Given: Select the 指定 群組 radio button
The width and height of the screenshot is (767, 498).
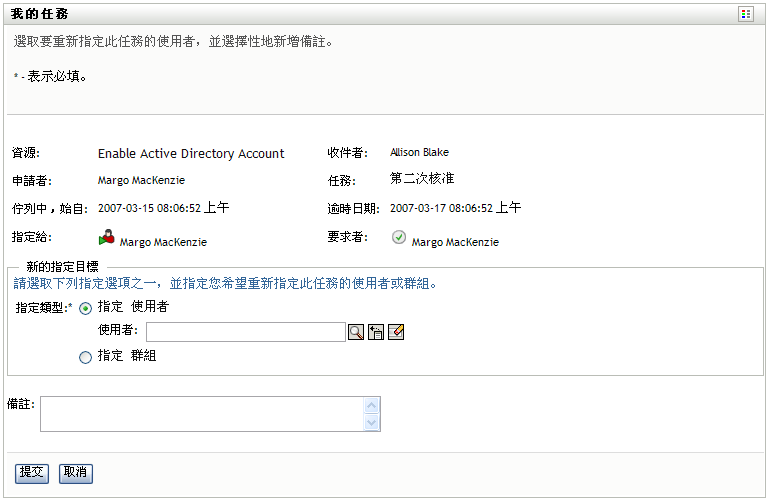Looking at the screenshot, I should [85, 356].
